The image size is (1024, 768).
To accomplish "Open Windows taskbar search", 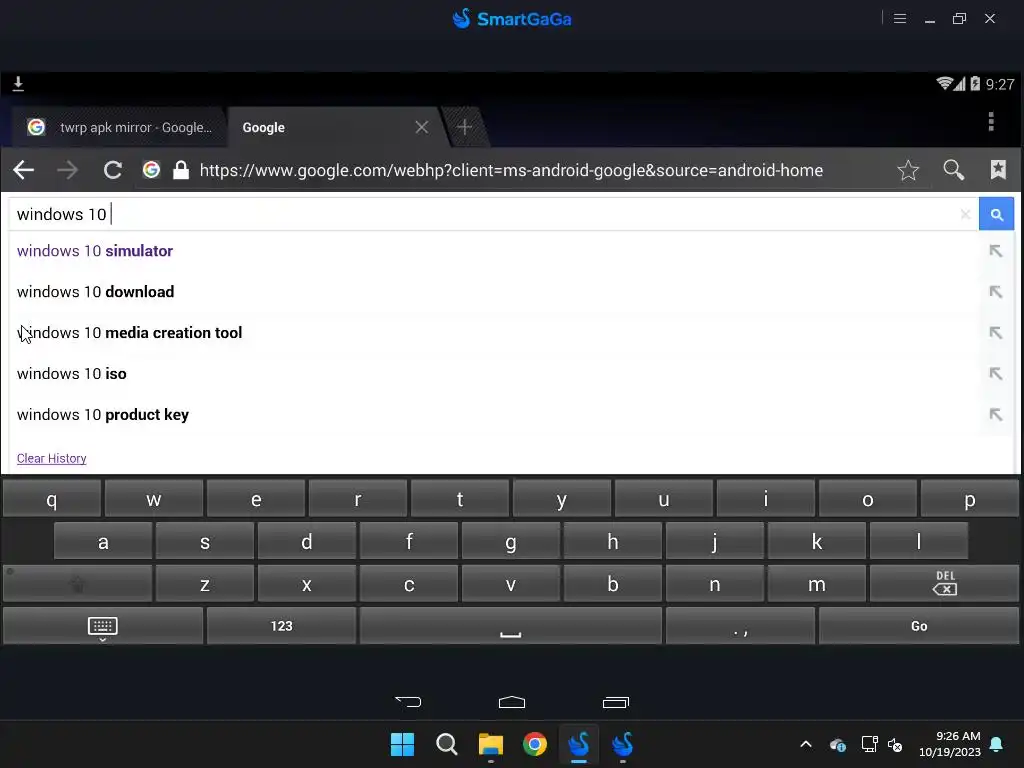I will 447,744.
